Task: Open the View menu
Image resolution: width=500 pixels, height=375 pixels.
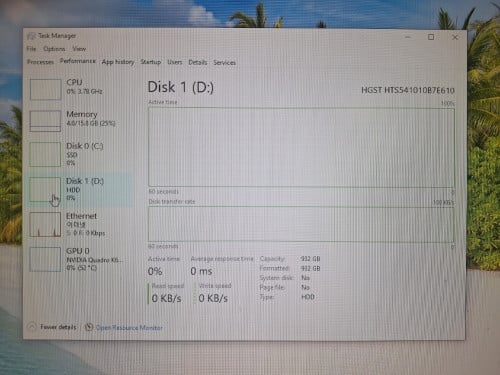Action: click(79, 49)
